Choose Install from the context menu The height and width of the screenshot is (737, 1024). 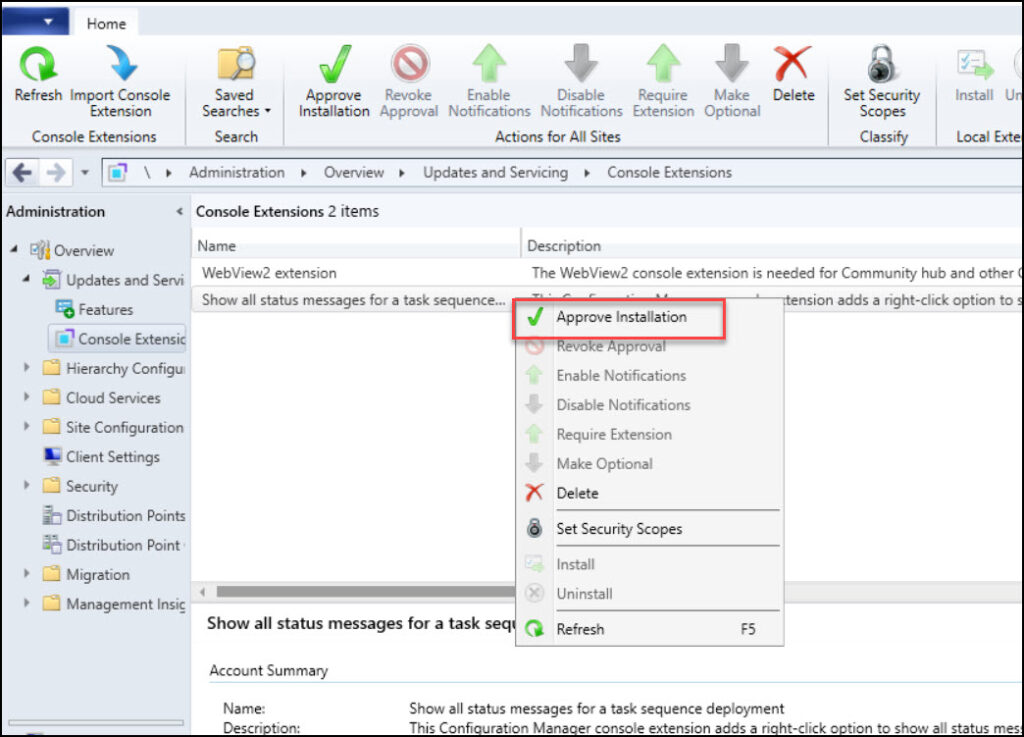(650, 565)
